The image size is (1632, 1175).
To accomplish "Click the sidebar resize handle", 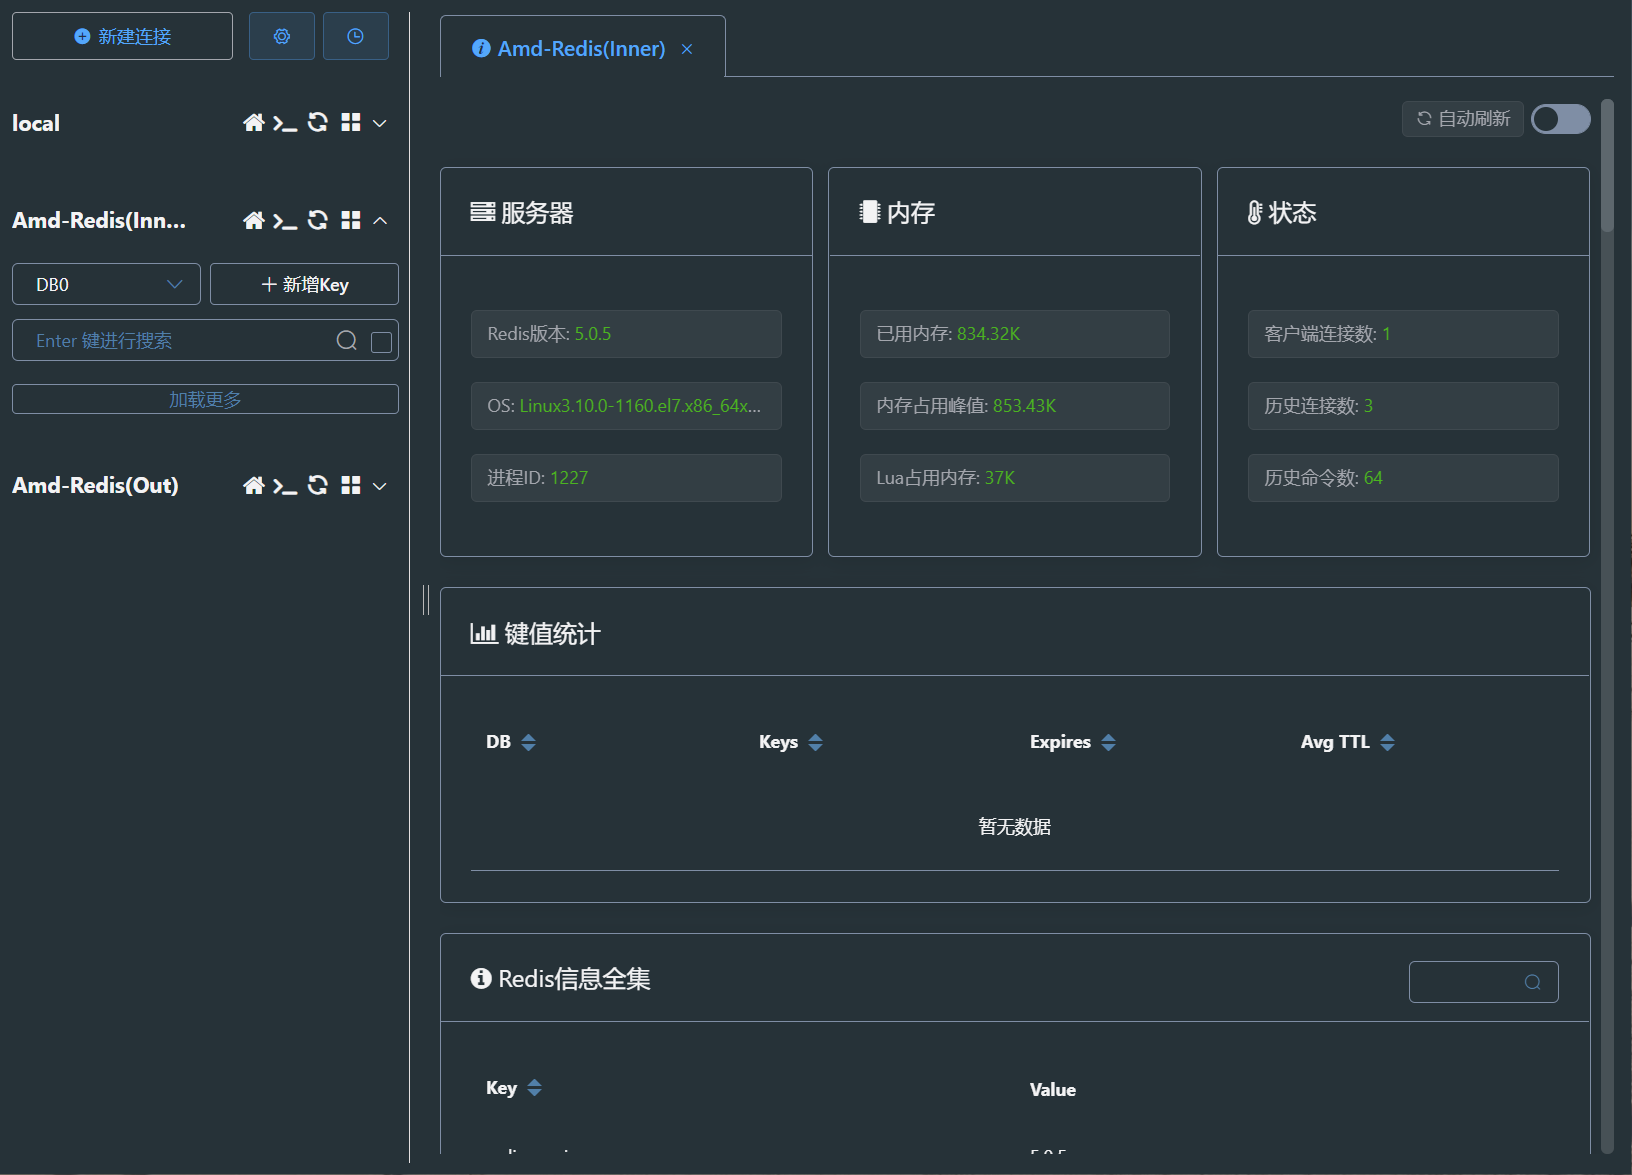I will (x=426, y=600).
